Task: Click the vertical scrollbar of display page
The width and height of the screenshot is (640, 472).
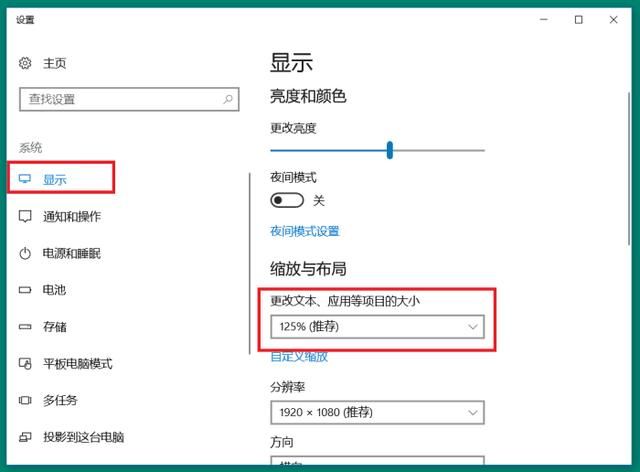Action: [629, 169]
